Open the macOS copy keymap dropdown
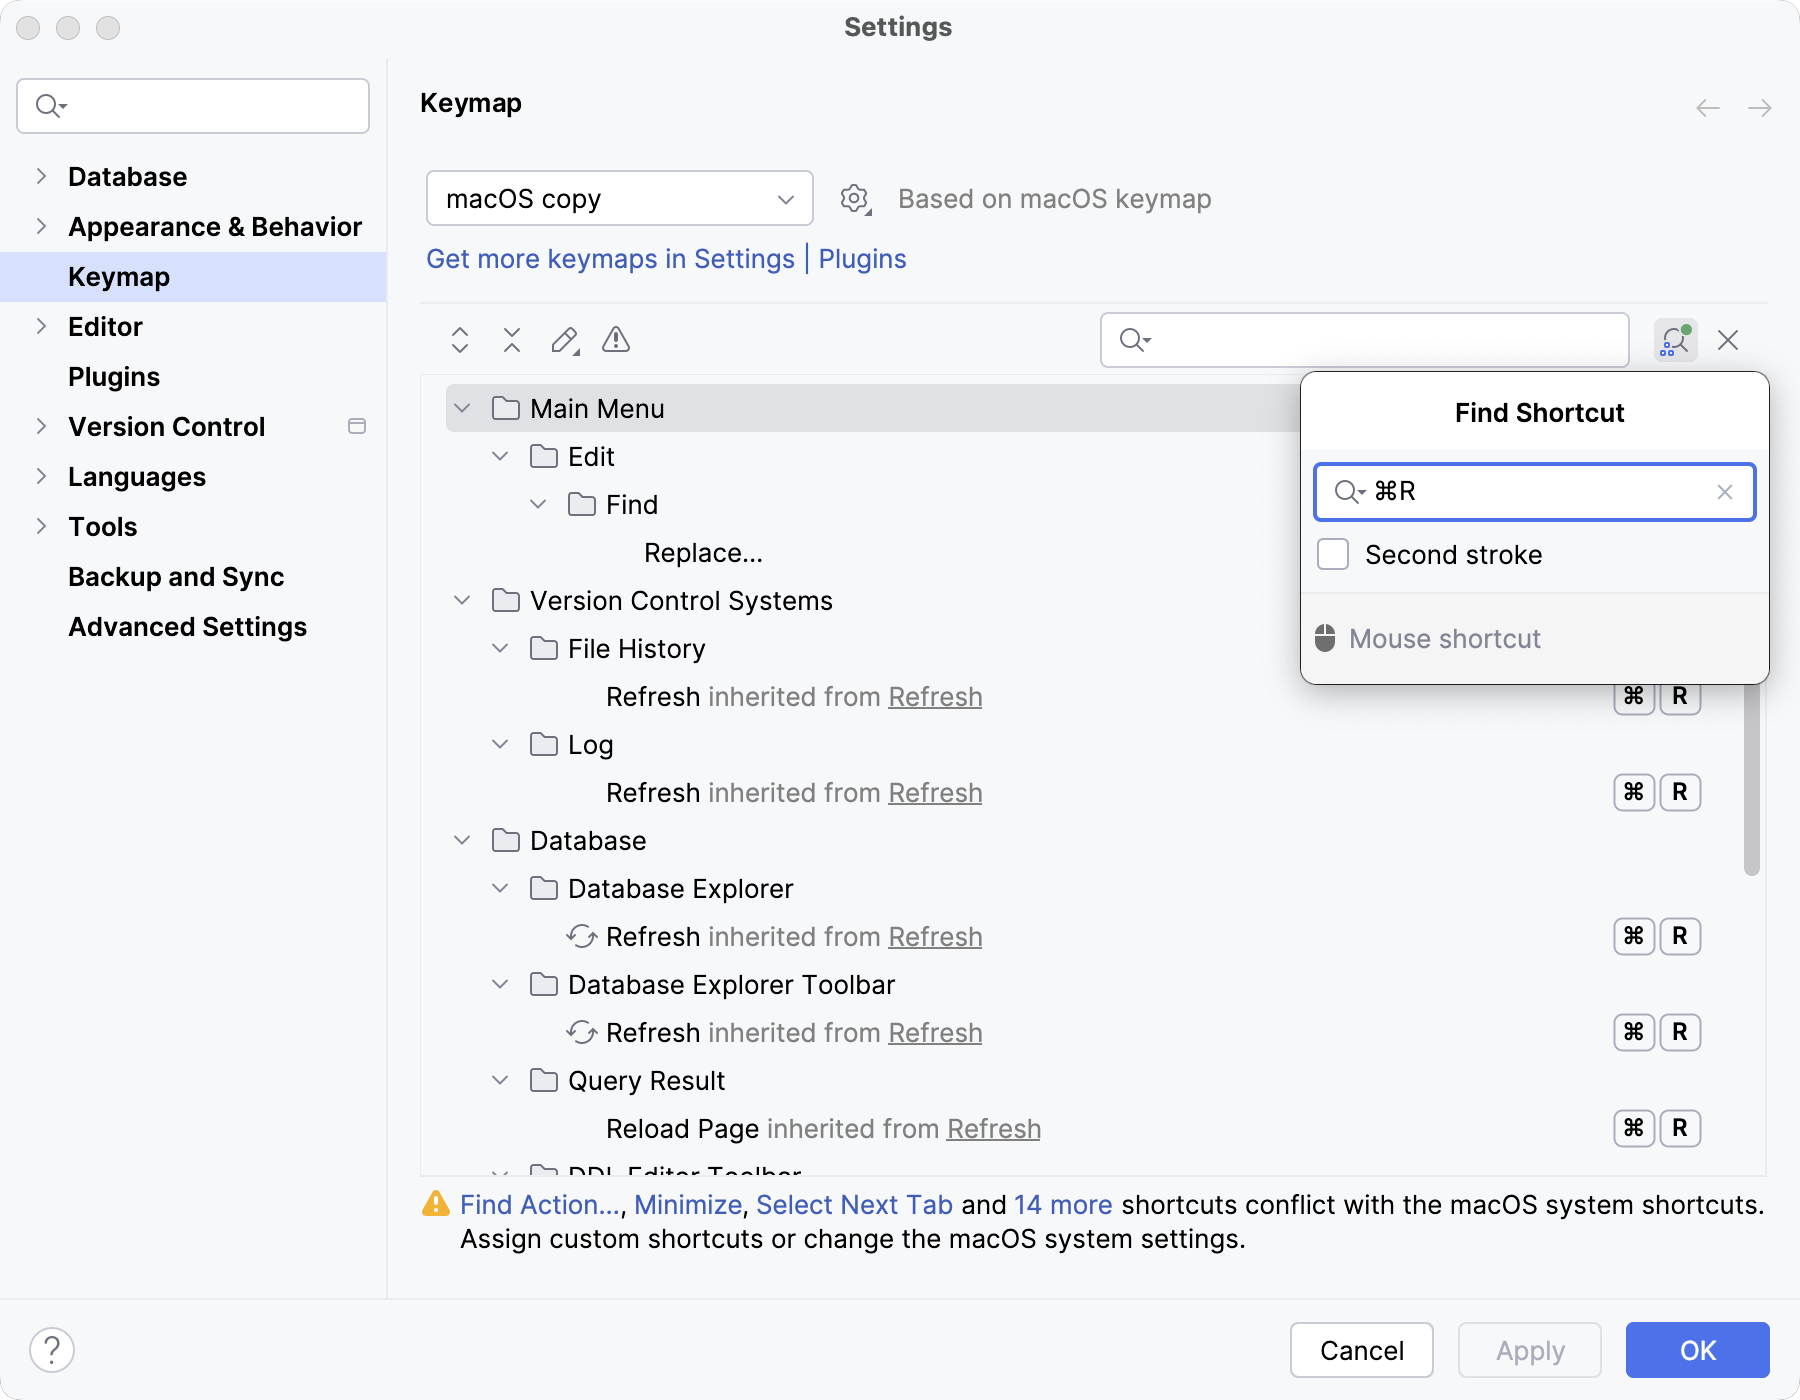Image resolution: width=1800 pixels, height=1400 pixels. pyautogui.click(x=619, y=198)
